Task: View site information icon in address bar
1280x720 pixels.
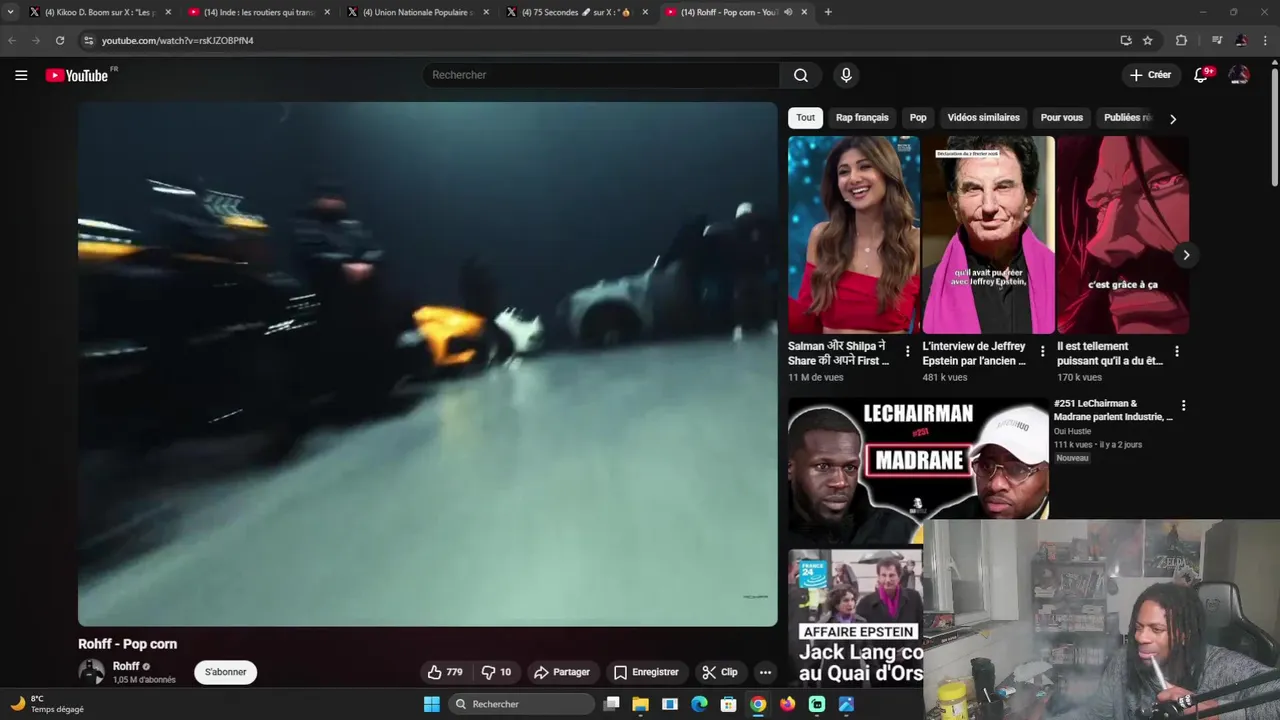Action: point(88,40)
